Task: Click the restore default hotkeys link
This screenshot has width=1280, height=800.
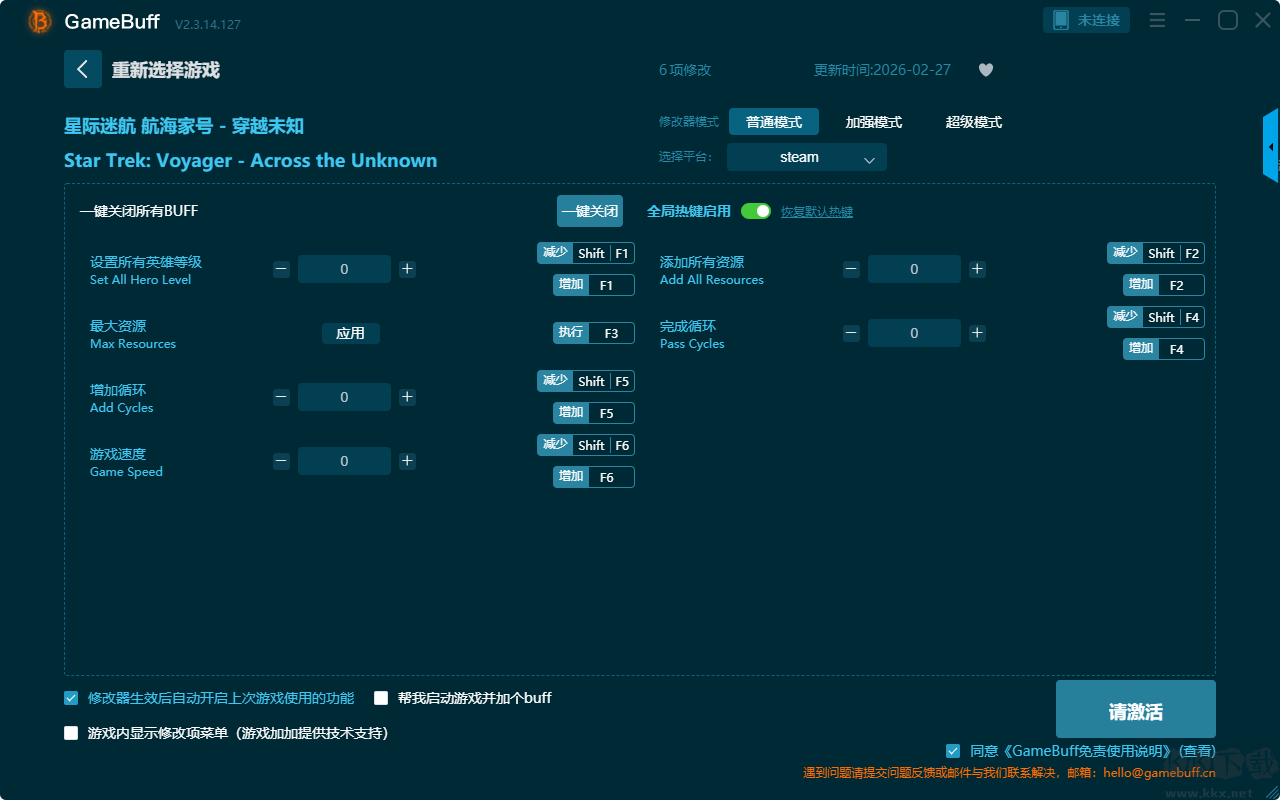Action: coord(816,212)
